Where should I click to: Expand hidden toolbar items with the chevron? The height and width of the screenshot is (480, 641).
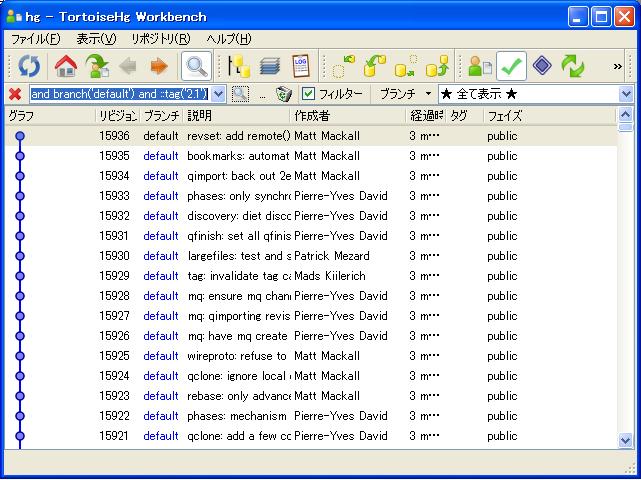click(x=618, y=66)
